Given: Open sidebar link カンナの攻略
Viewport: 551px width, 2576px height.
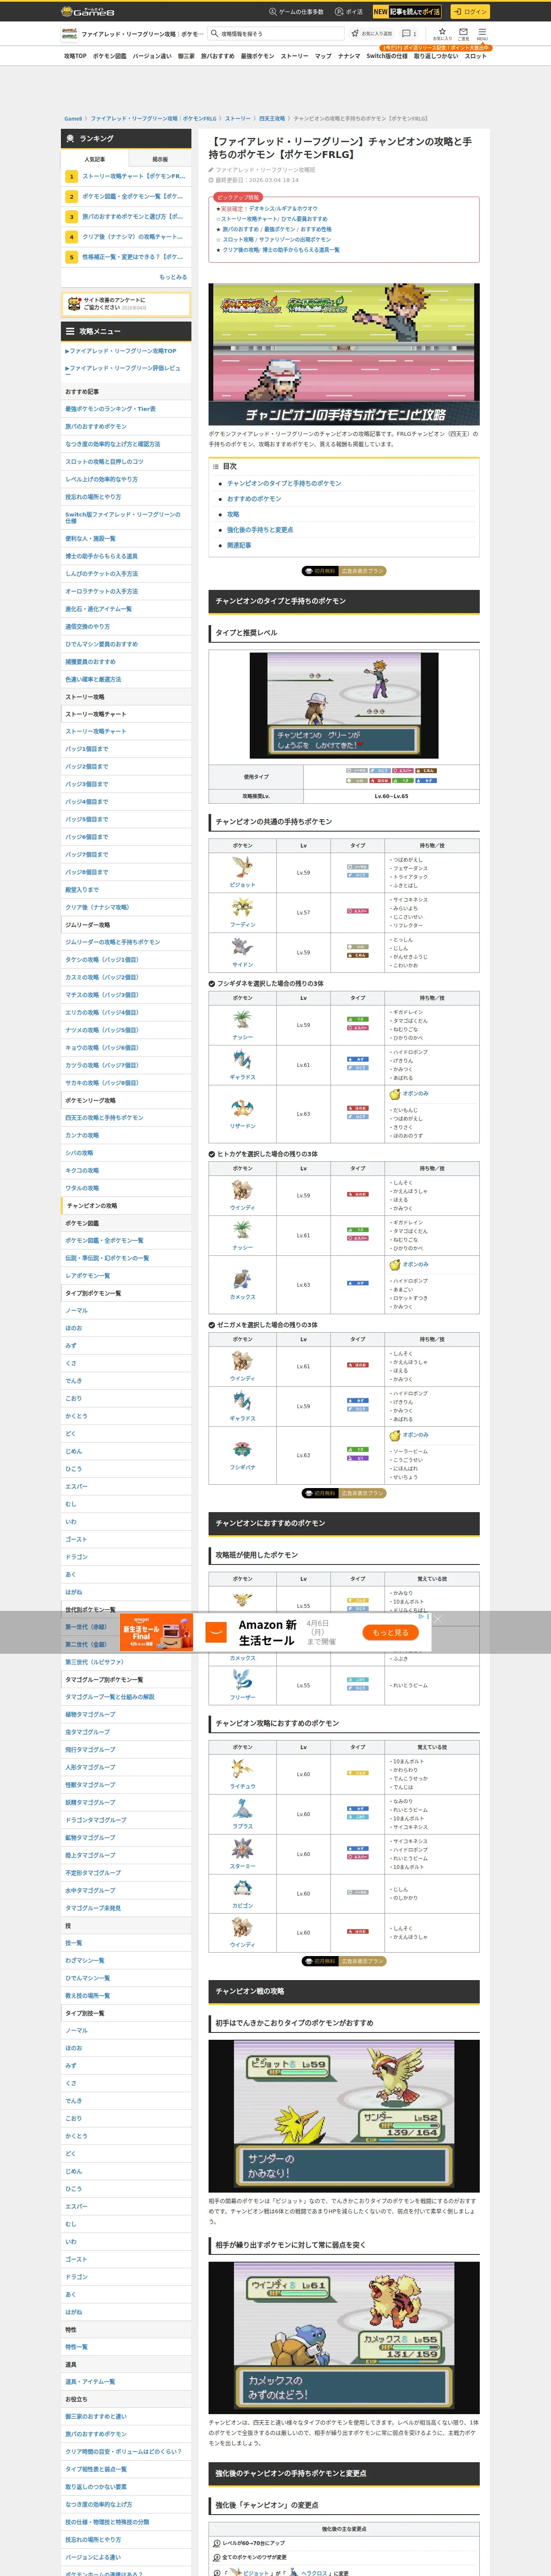Looking at the screenshot, I should pos(82,1135).
